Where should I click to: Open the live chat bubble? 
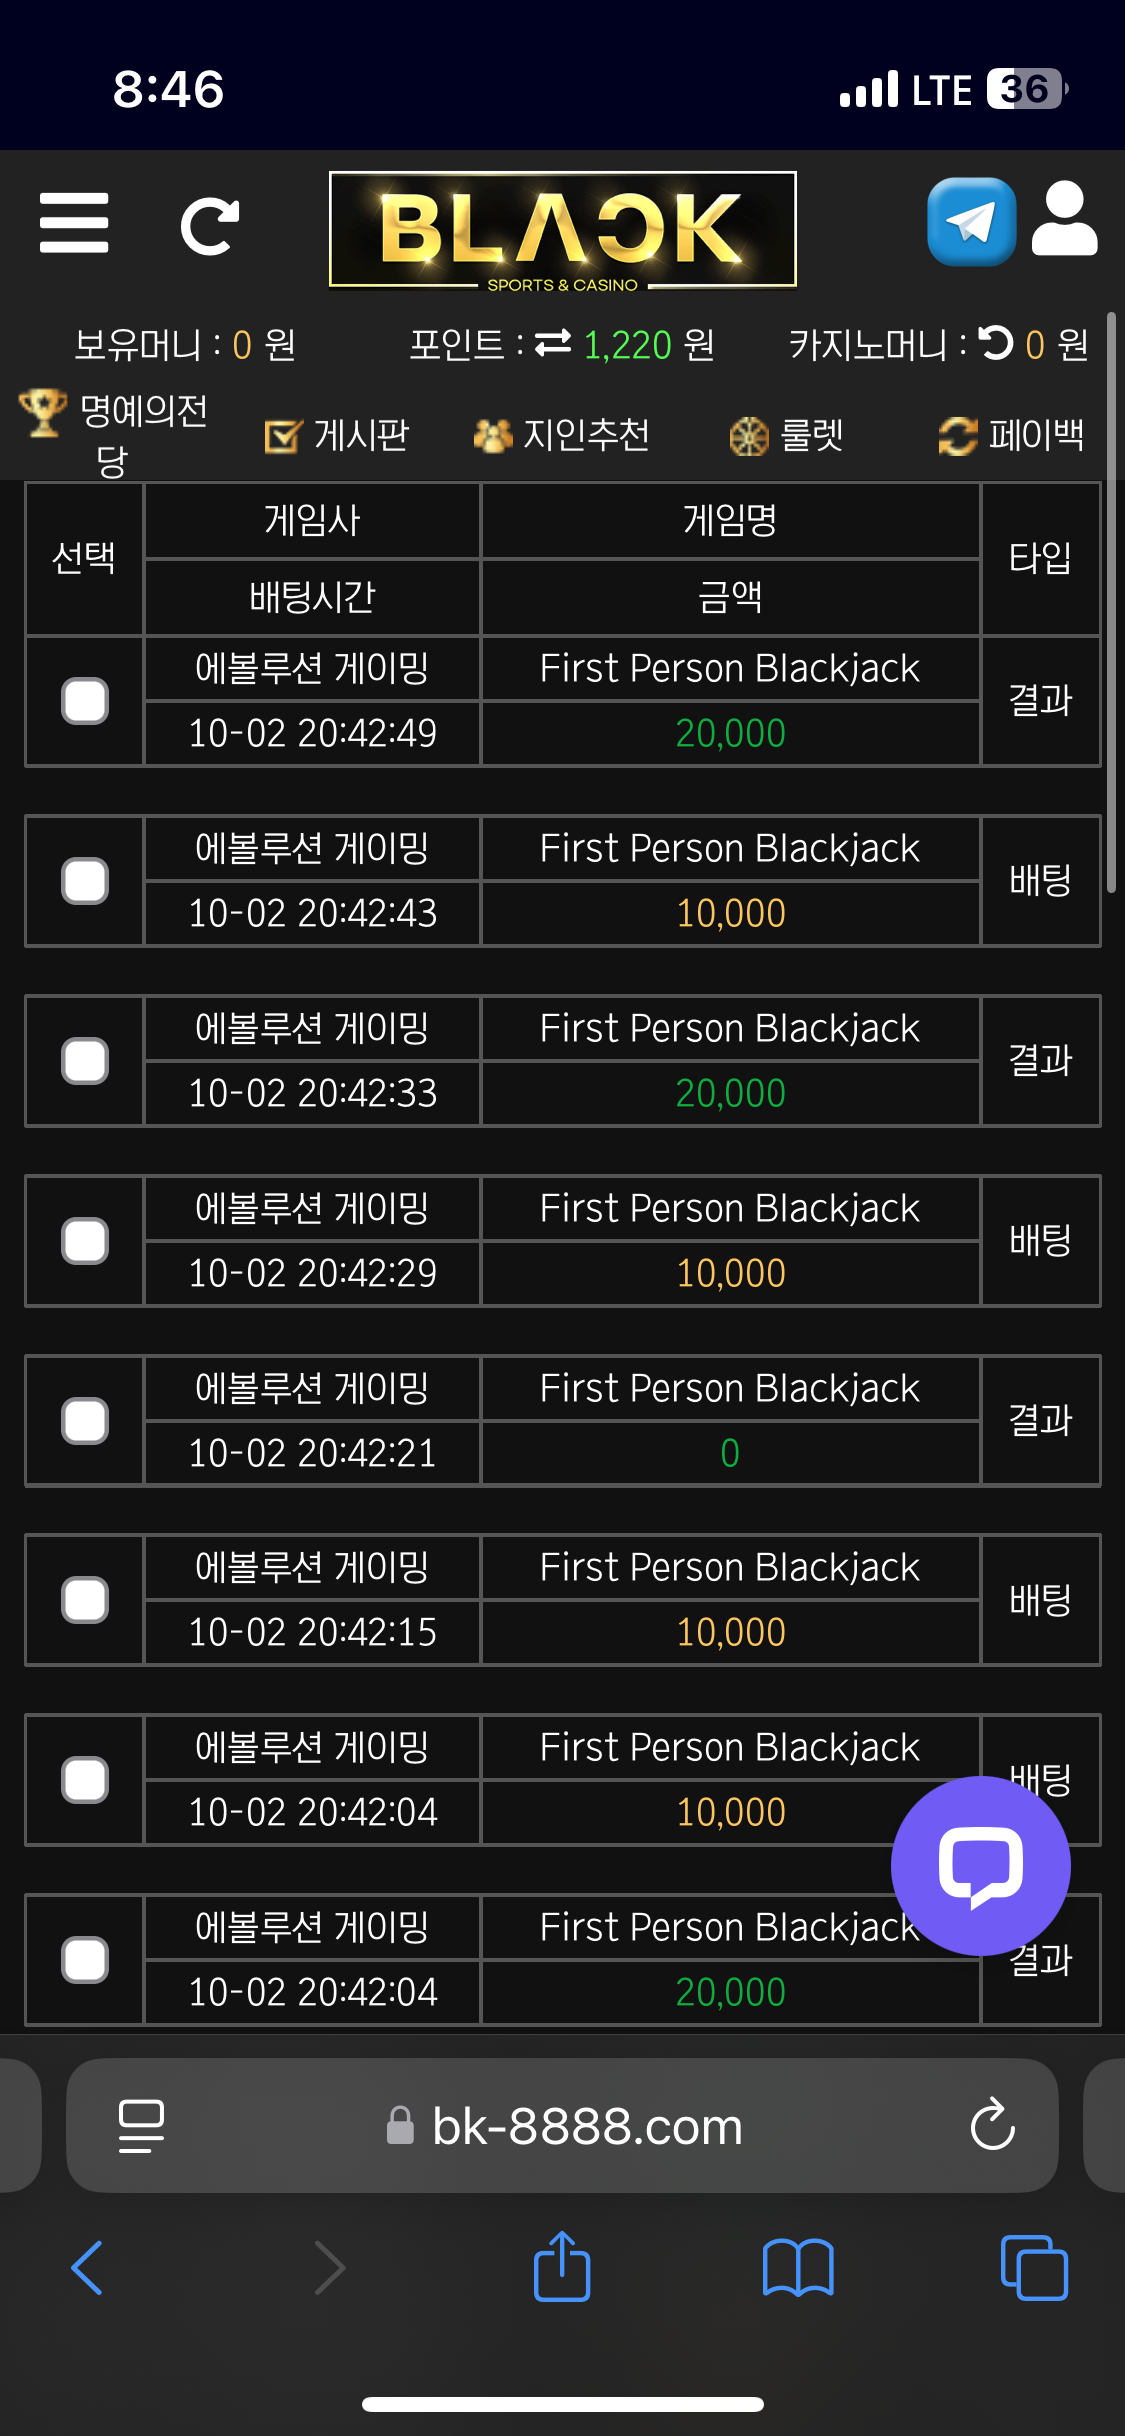[x=980, y=1865]
